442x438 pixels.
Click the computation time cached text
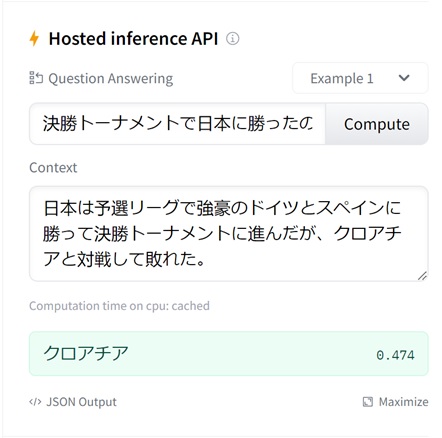[x=119, y=306]
